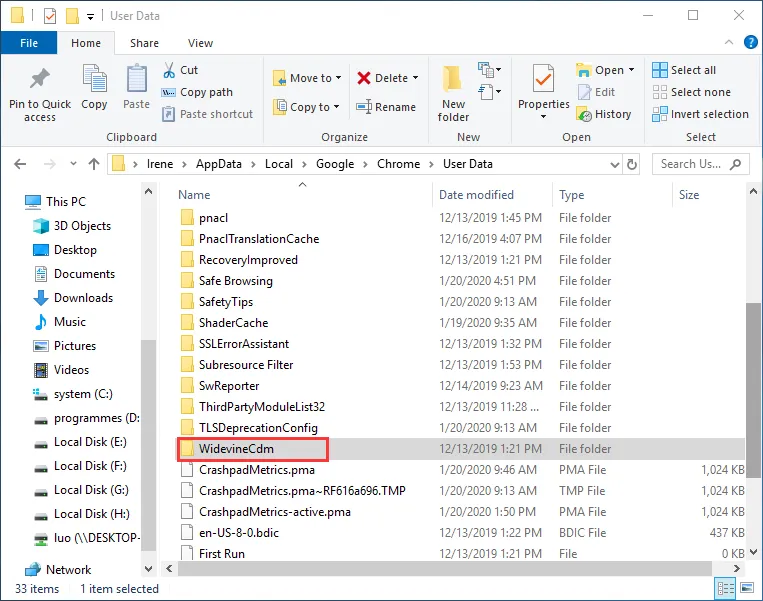Click the Rename icon in Organize group
This screenshot has height=601, width=763.
pos(364,107)
